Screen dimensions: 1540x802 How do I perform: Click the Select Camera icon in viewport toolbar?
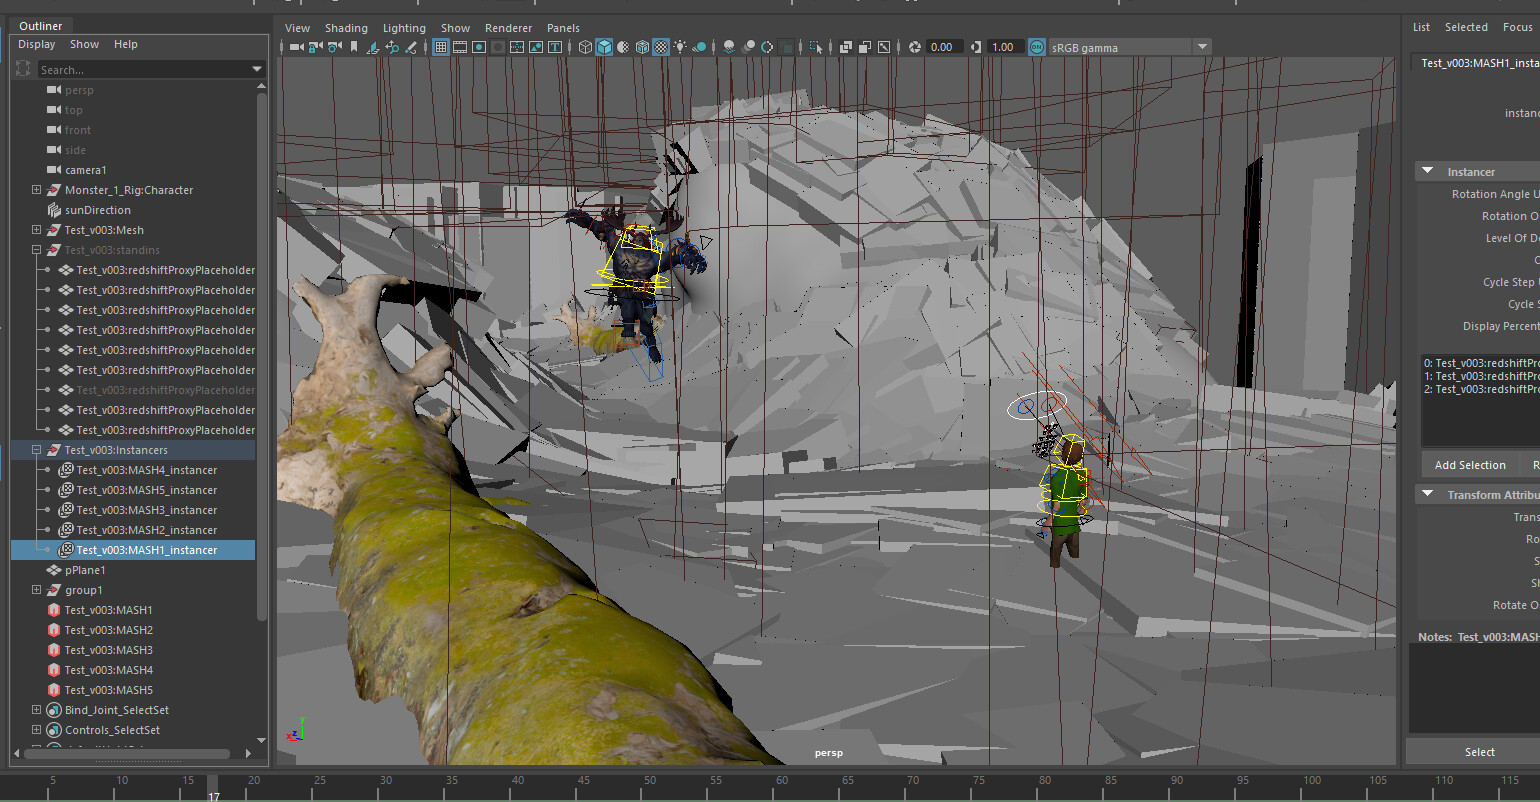click(x=296, y=47)
